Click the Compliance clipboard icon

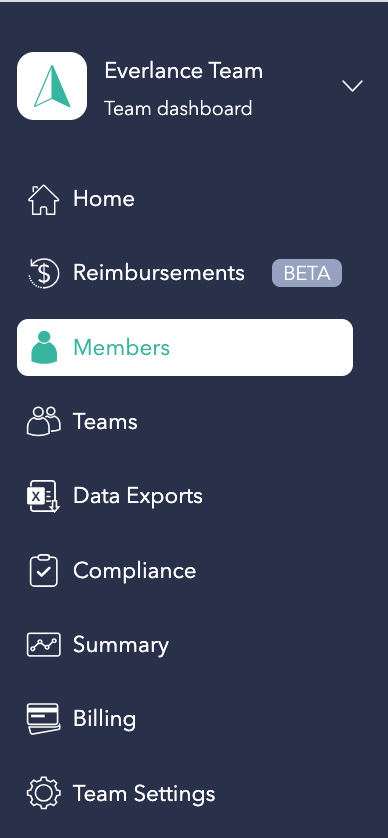tap(43, 570)
